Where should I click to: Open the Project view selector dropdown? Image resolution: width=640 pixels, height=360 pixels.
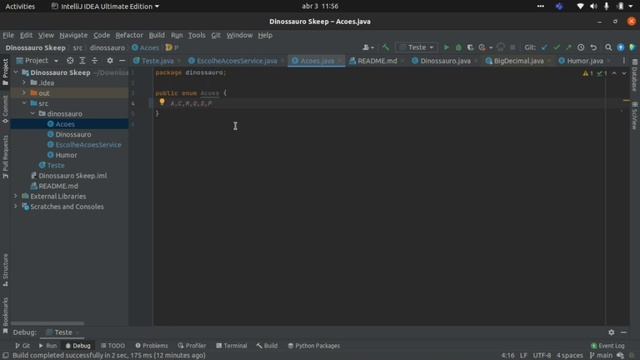[37, 60]
